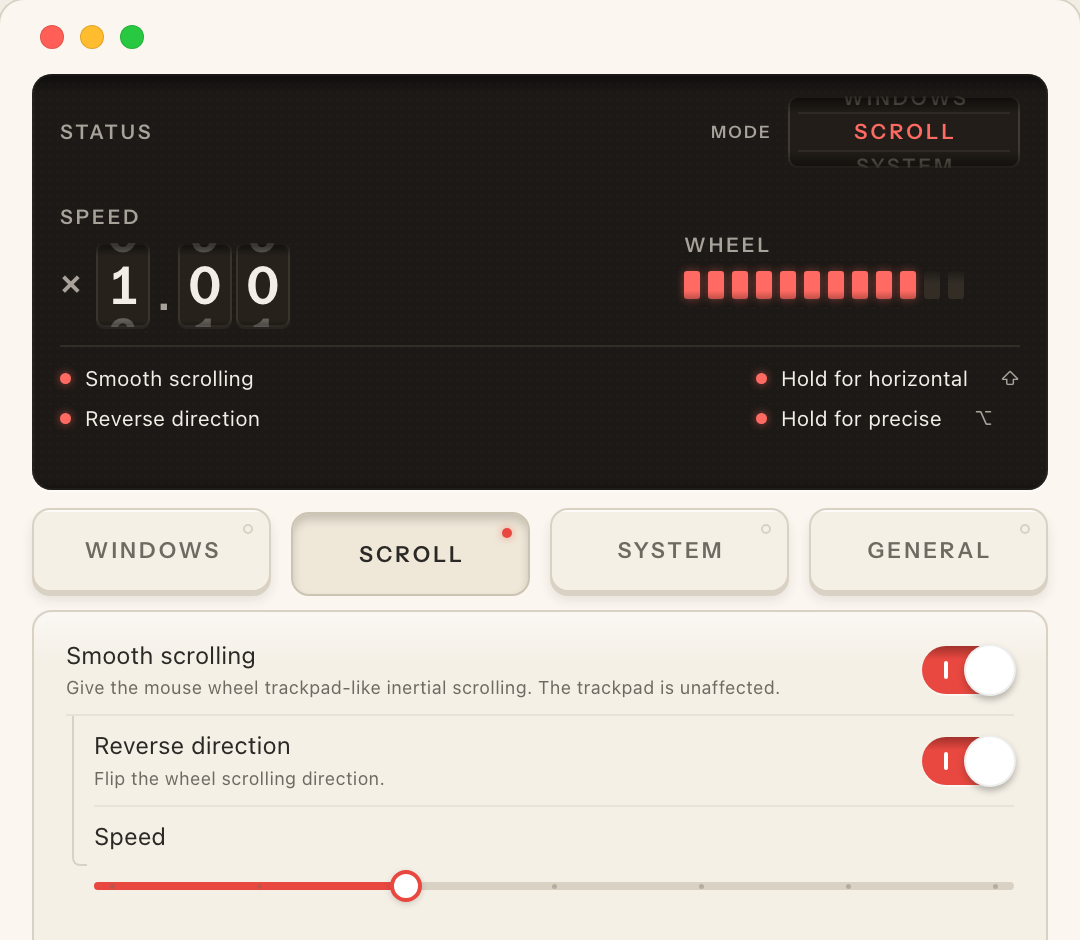Image resolution: width=1080 pixels, height=940 pixels.
Task: Click the red dot beside Hold for precise
Action: (x=761, y=418)
